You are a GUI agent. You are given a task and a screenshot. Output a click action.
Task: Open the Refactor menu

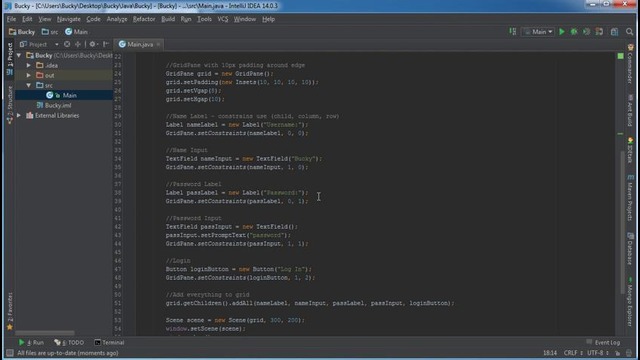[144, 19]
